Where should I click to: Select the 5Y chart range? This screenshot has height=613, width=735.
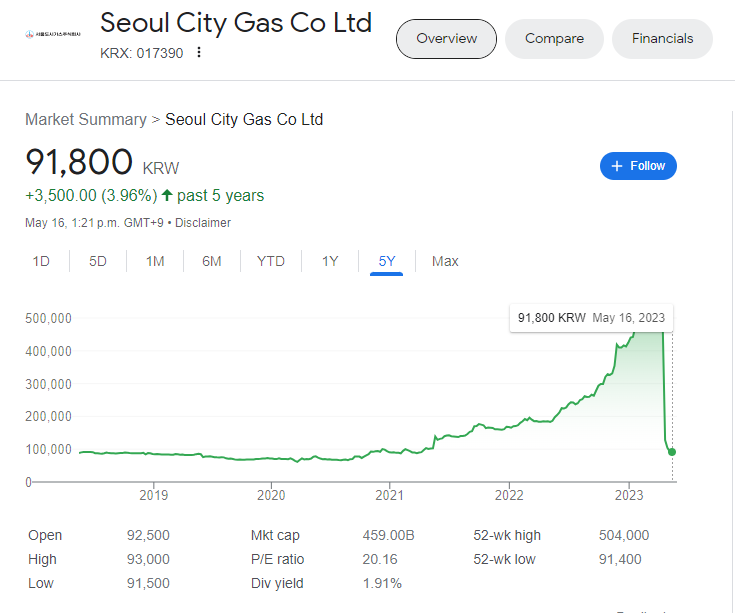(x=387, y=261)
